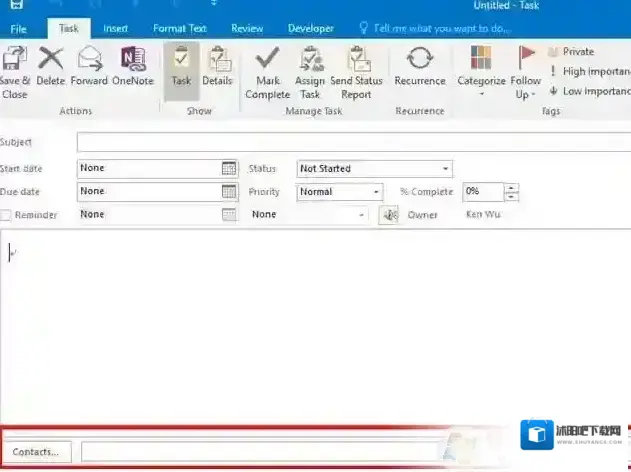Switch to the Insert tab
The height and width of the screenshot is (472, 631).
tap(115, 29)
